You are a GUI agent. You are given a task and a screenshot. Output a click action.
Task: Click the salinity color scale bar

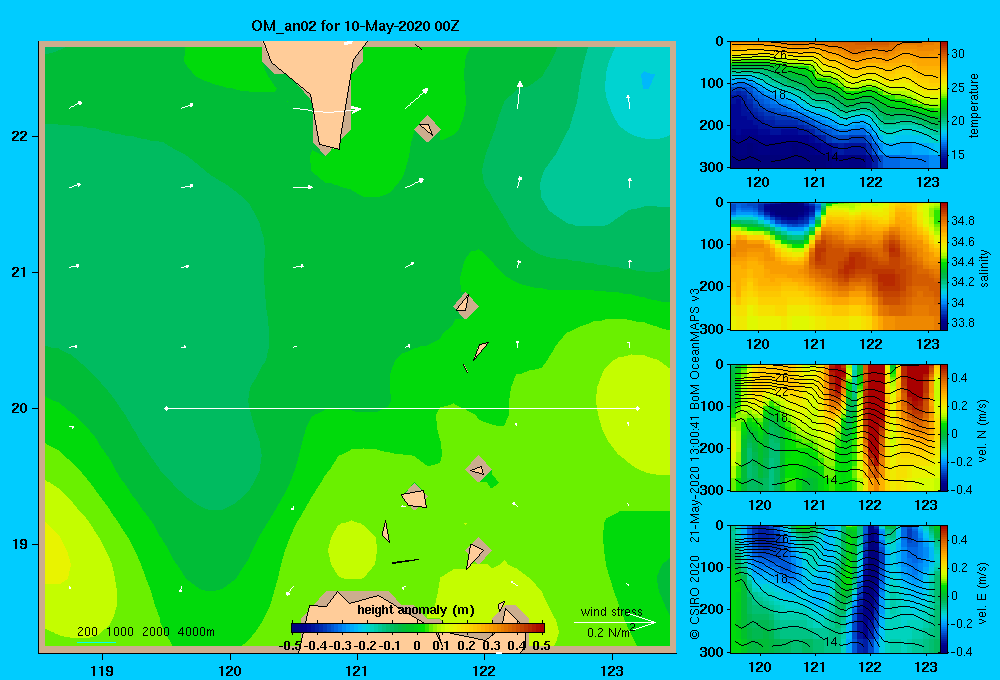(944, 266)
